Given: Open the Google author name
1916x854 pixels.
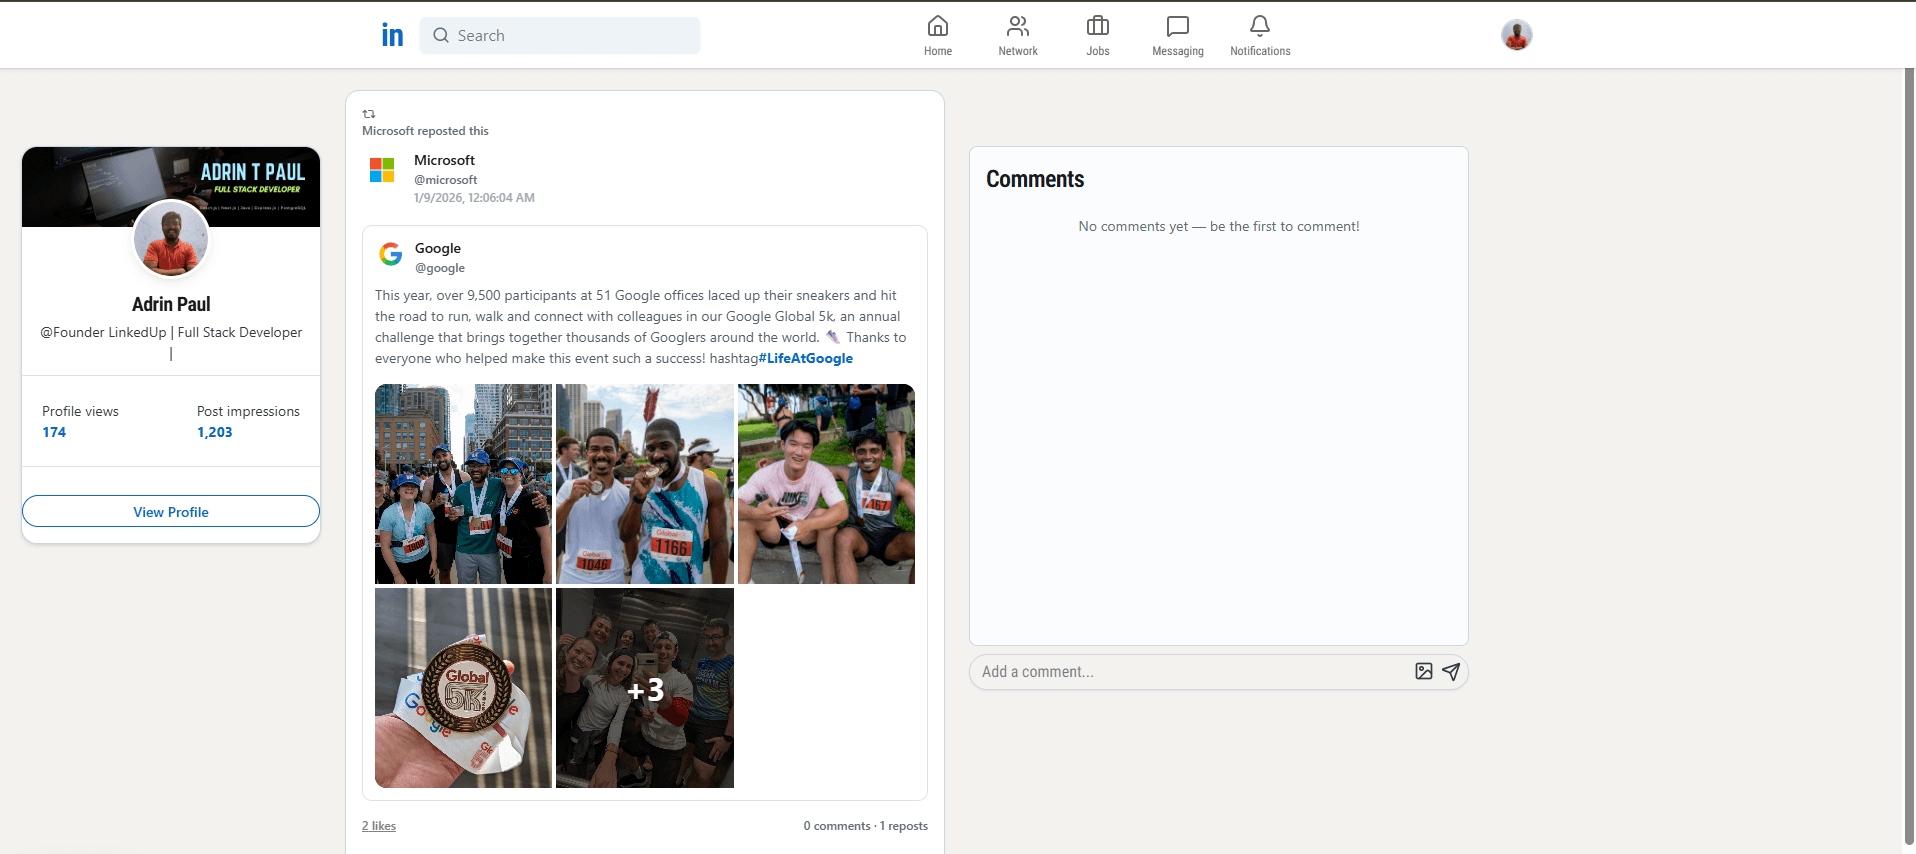Looking at the screenshot, I should click(438, 248).
